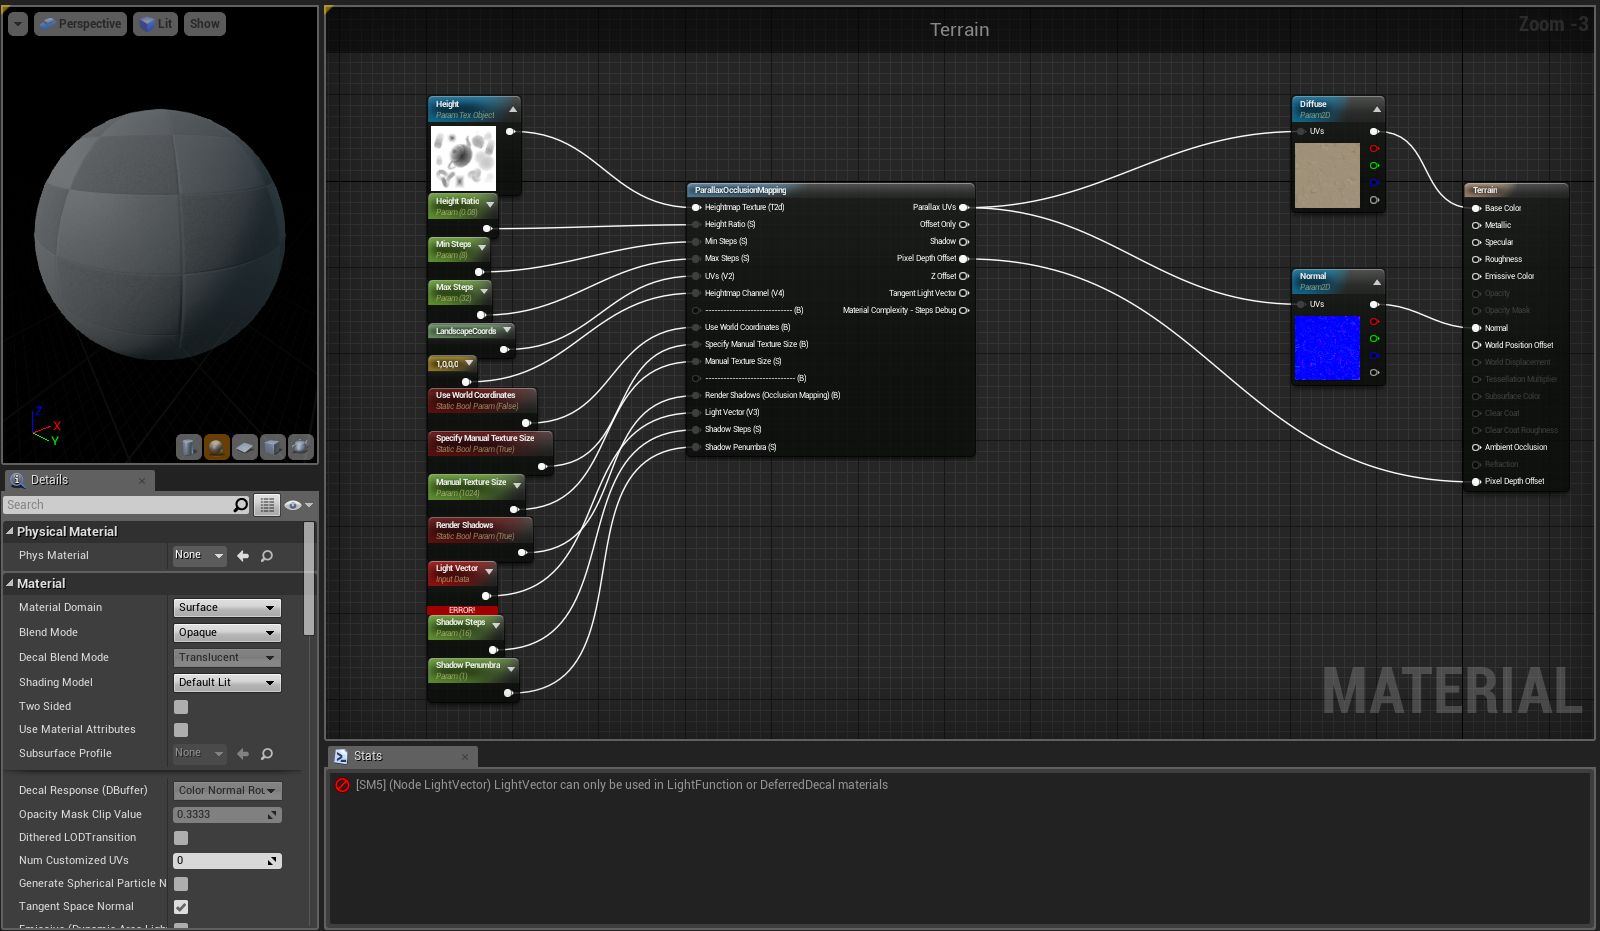1600x931 pixels.
Task: Collapse the Material section
Action: click(10, 583)
